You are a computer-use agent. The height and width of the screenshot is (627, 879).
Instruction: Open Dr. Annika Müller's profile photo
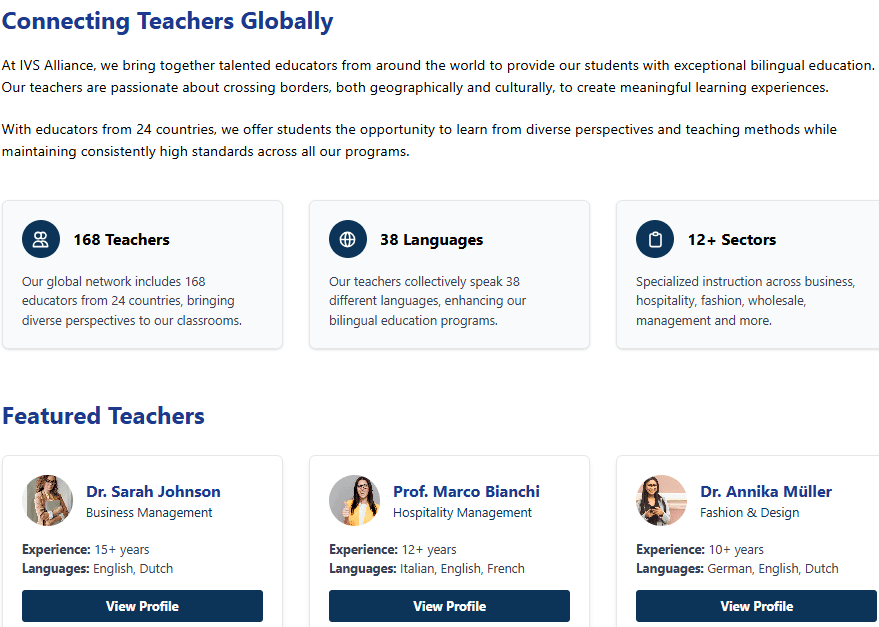661,500
